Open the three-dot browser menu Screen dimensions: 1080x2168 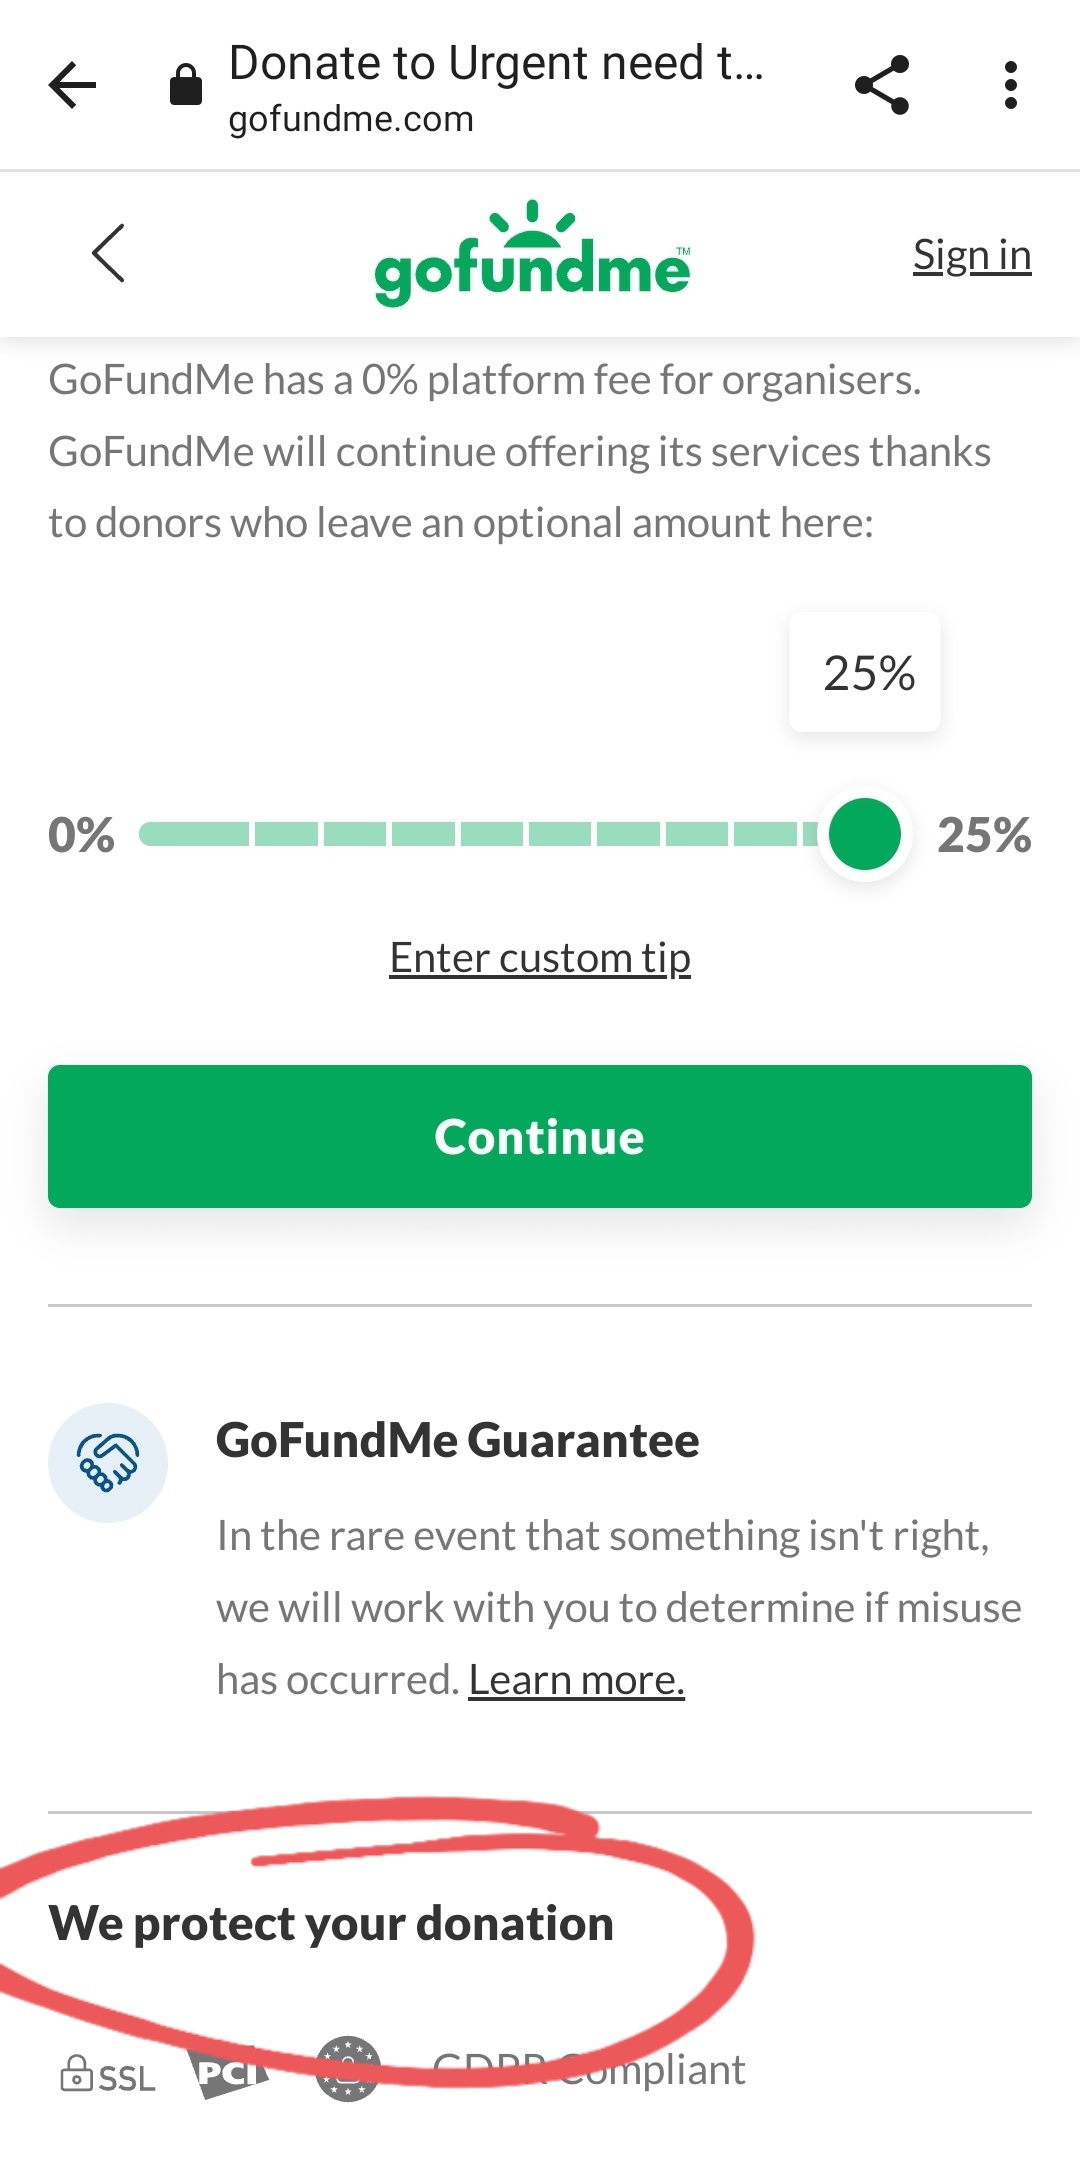point(1011,85)
